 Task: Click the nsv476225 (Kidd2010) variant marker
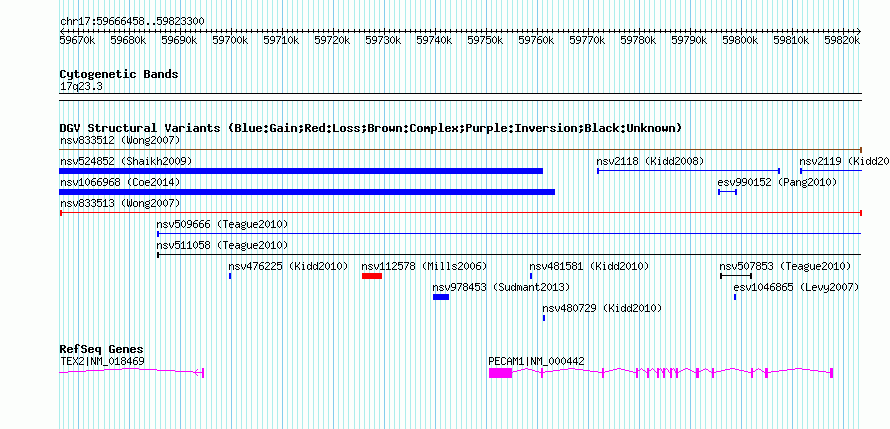(230, 276)
